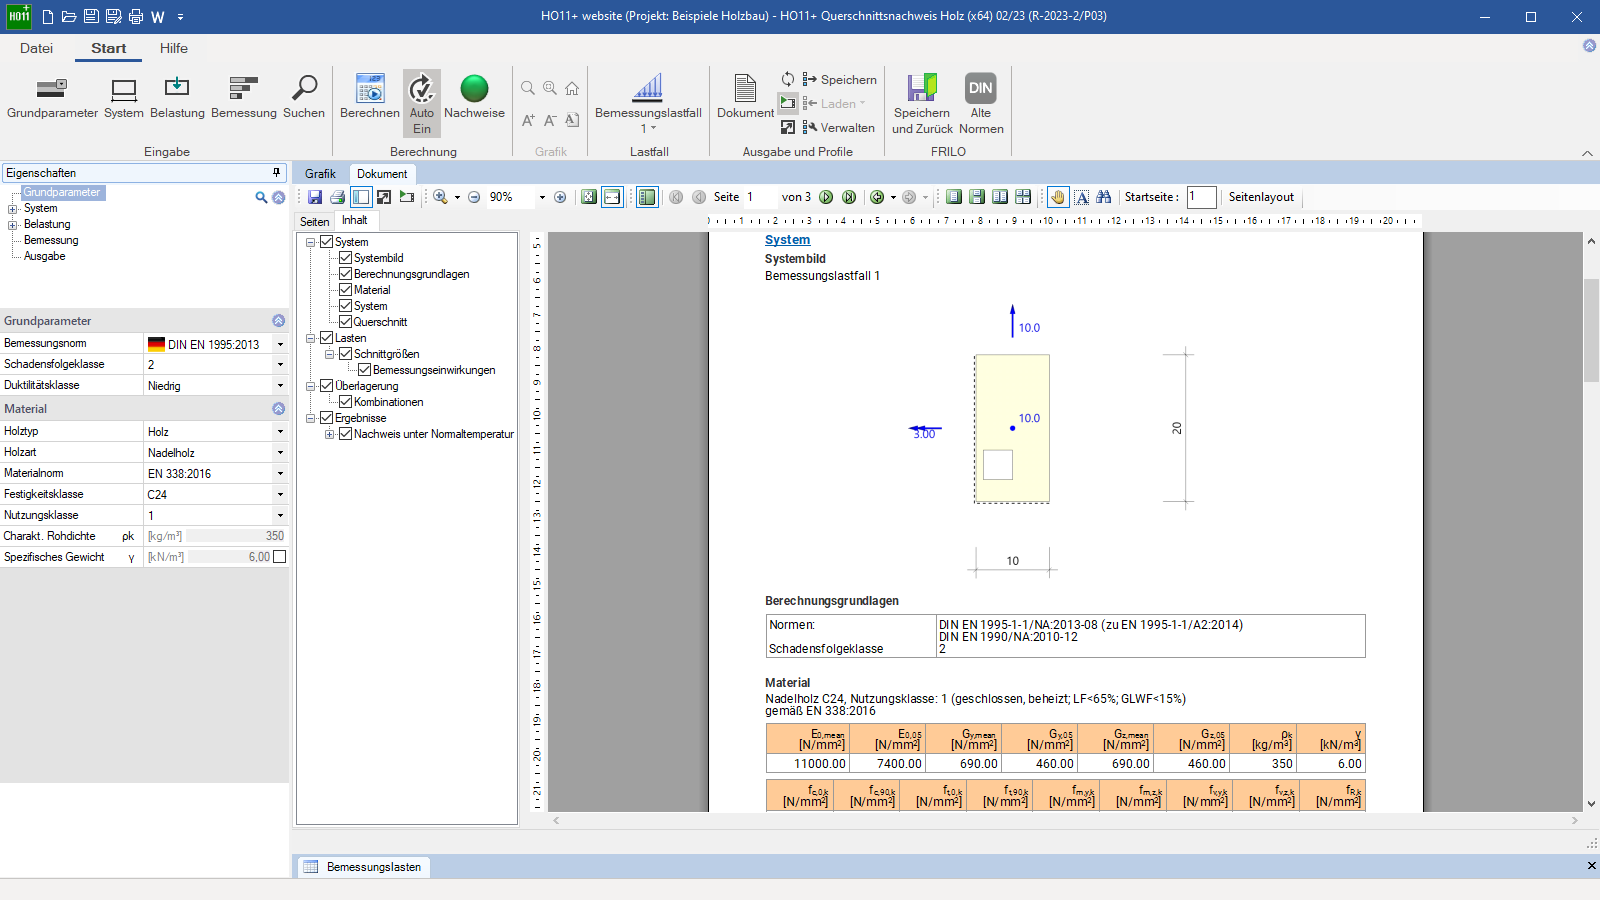Image resolution: width=1600 pixels, height=900 pixels.
Task: Click the Startseite number input field
Action: [1201, 197]
